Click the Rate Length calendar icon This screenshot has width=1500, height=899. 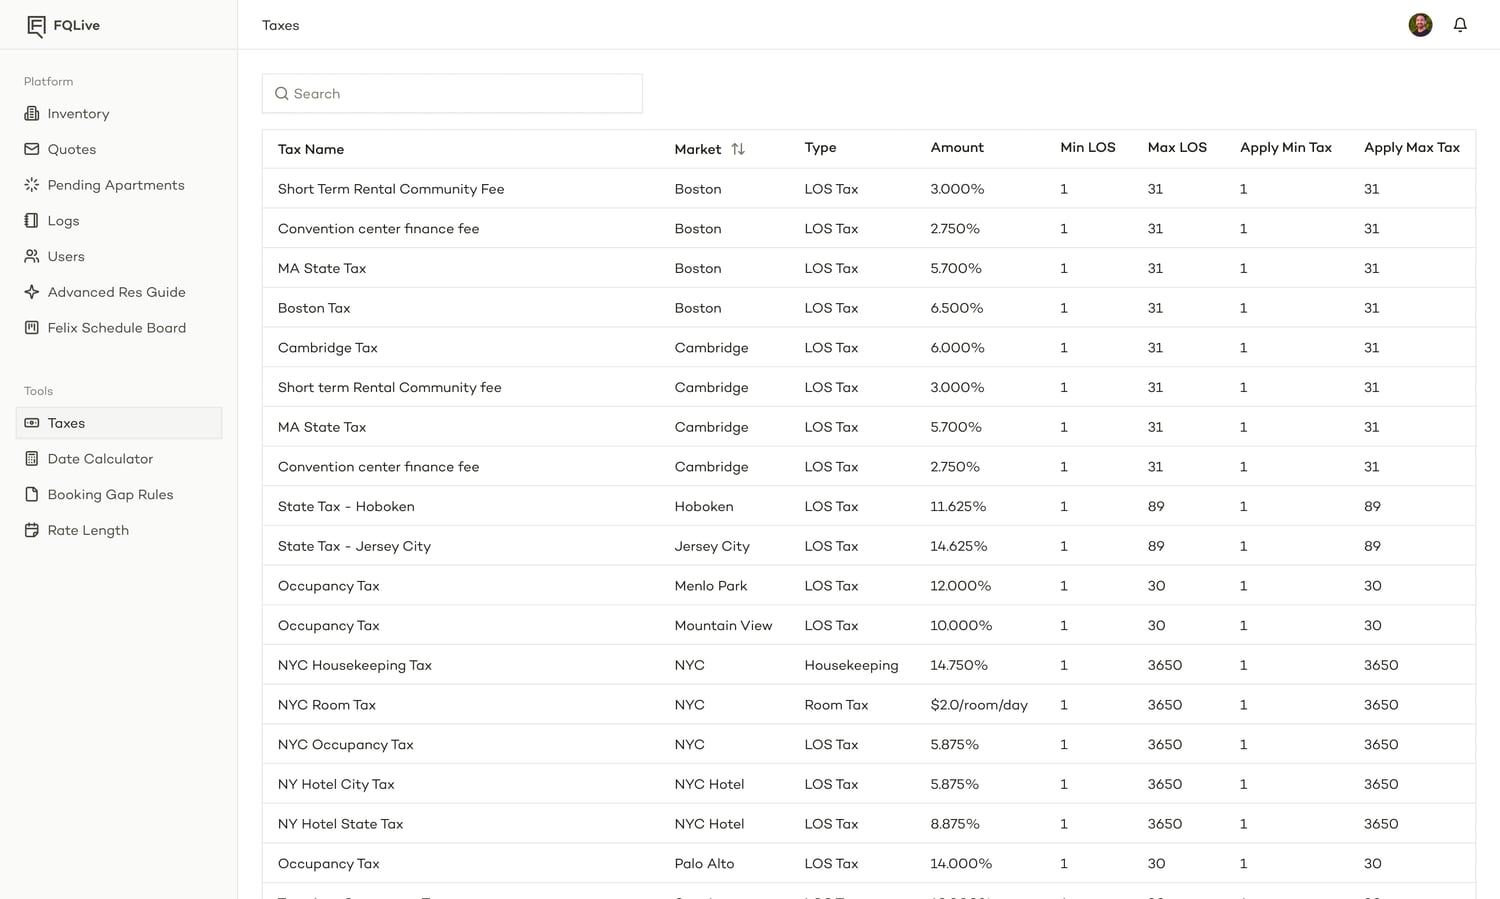32,530
